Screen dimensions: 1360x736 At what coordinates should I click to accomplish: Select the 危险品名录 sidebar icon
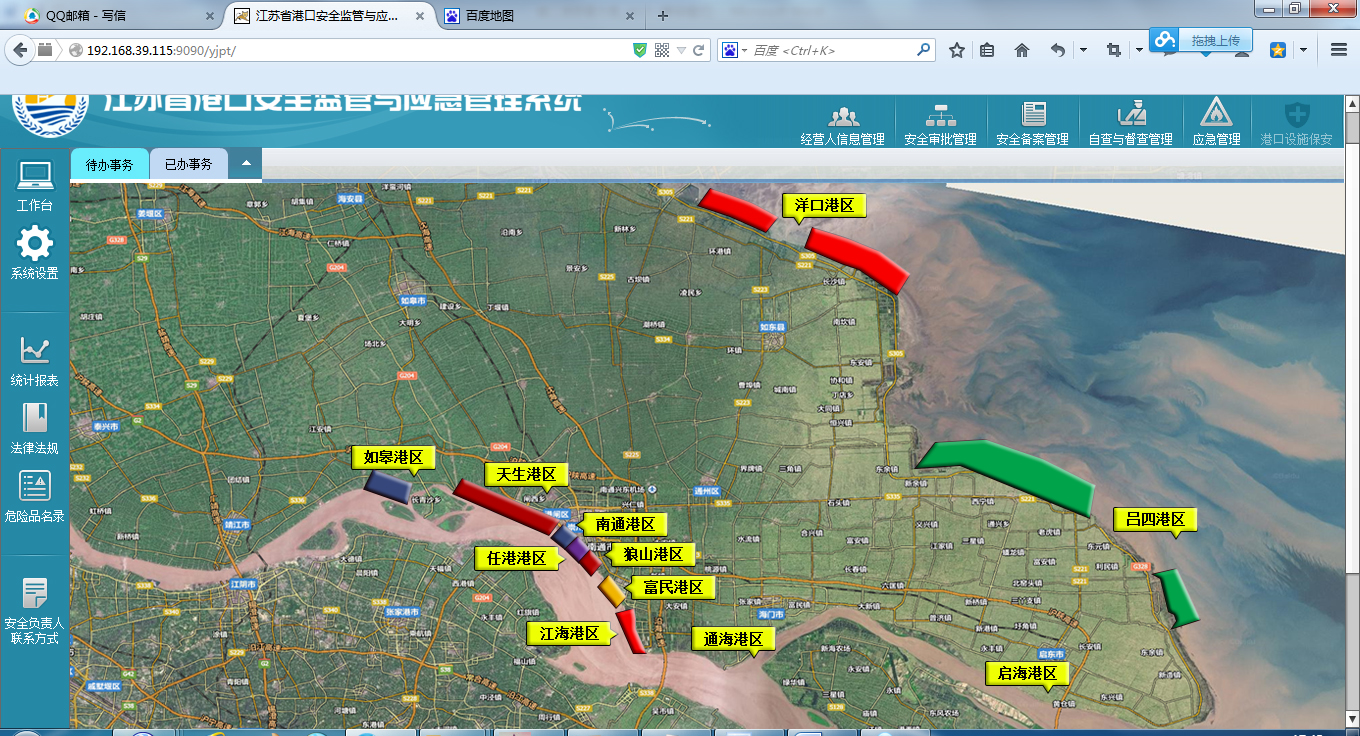click(x=35, y=495)
